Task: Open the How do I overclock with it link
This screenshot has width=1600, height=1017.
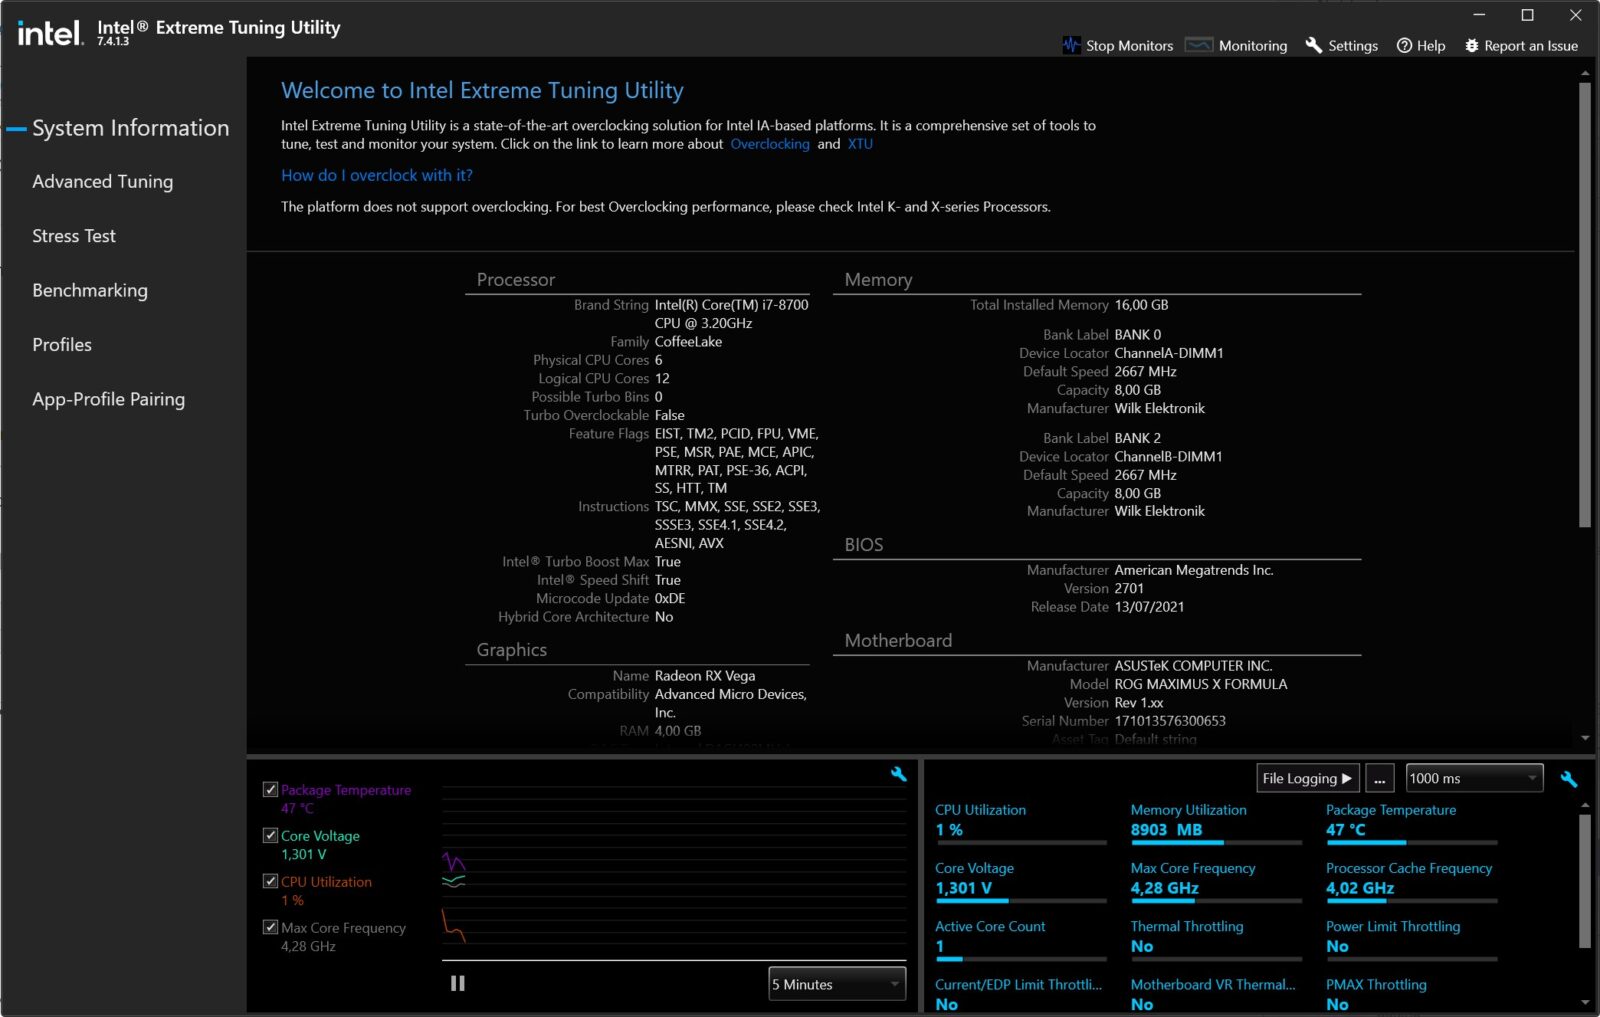Action: (x=377, y=175)
